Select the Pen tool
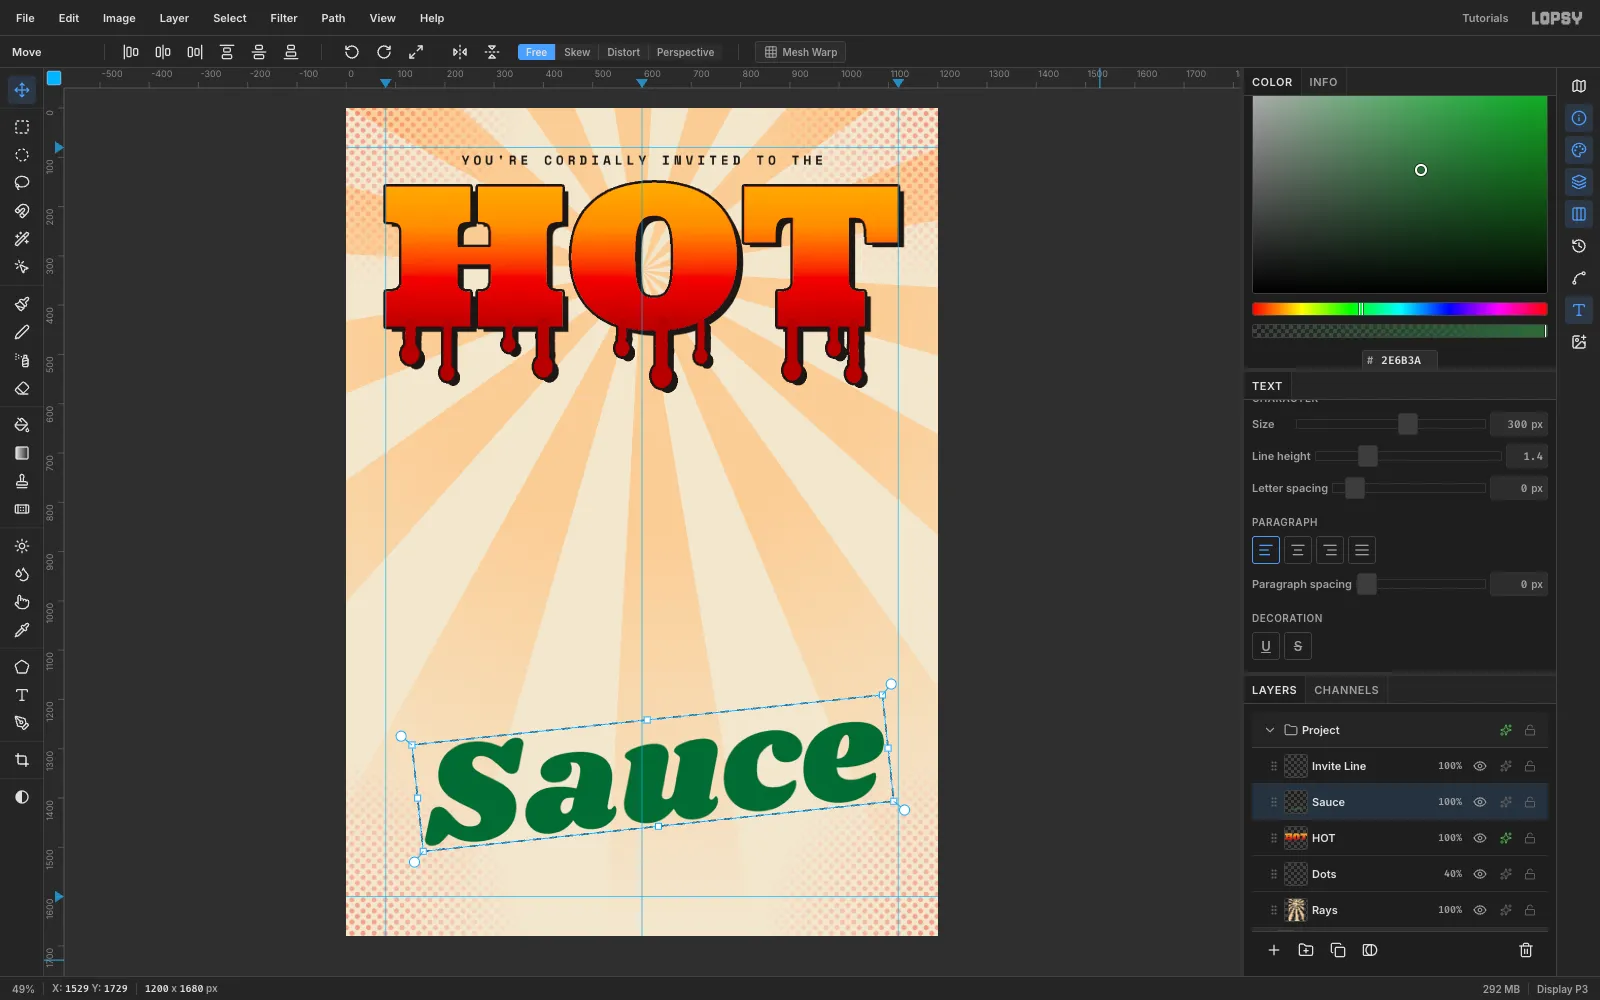 pyautogui.click(x=22, y=723)
